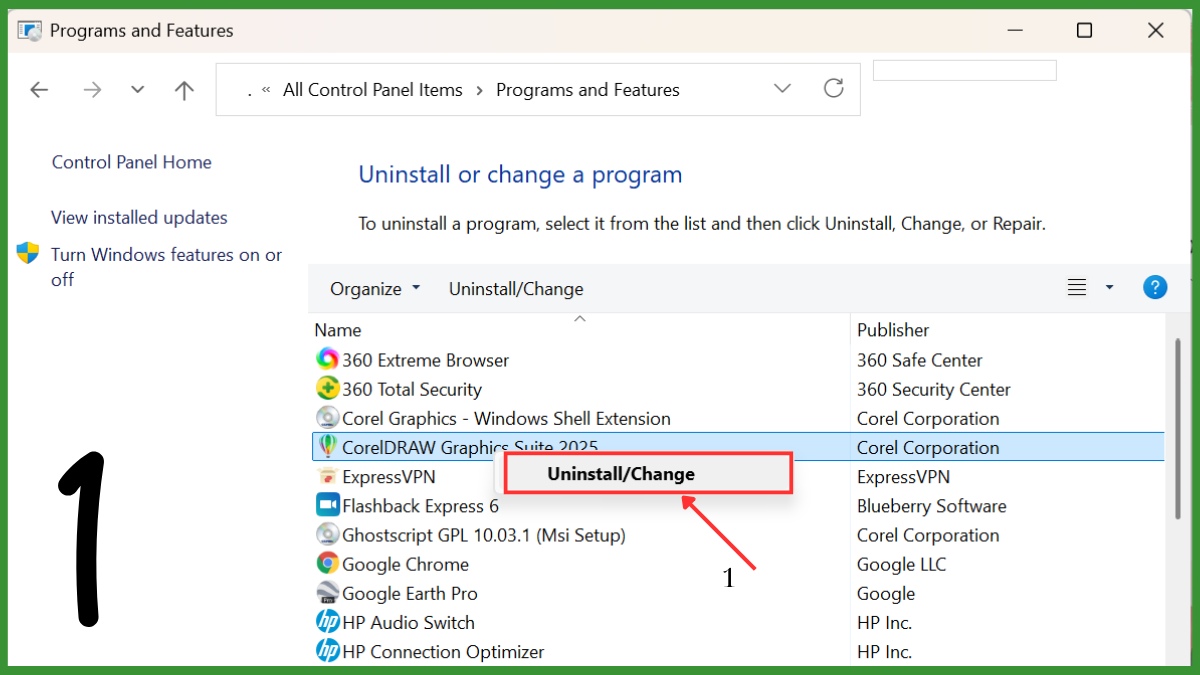Select the 360 Extreme Browser row
The image size is (1200, 675).
[738, 359]
